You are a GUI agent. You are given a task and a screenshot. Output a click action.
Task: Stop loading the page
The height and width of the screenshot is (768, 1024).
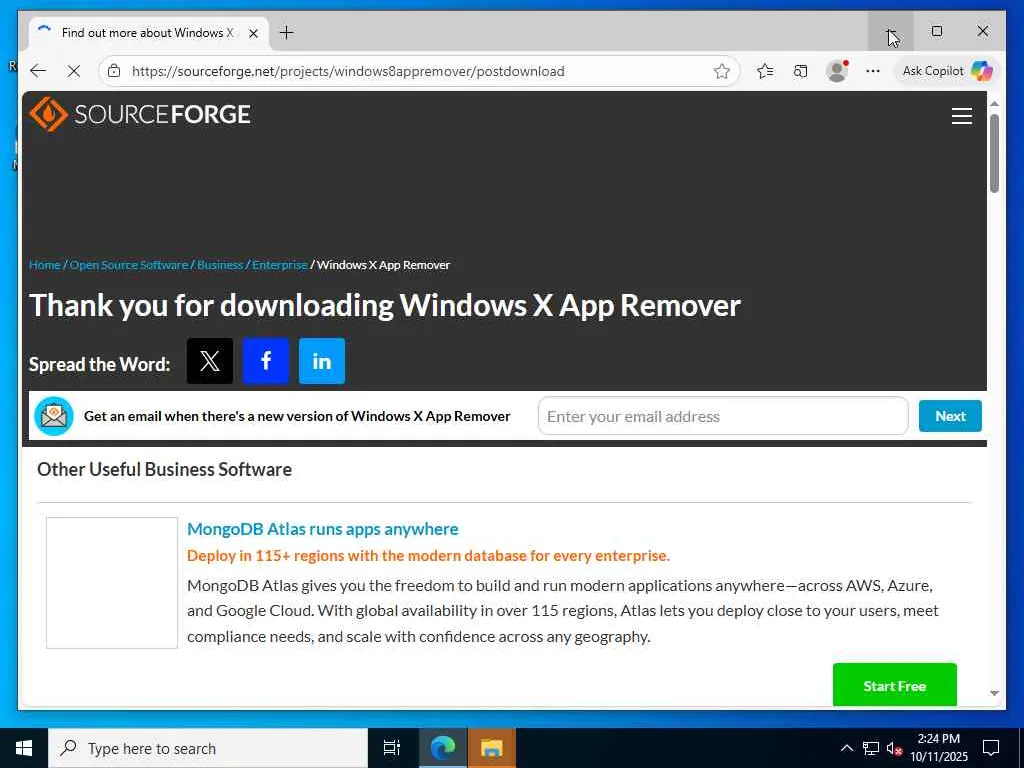point(74,71)
